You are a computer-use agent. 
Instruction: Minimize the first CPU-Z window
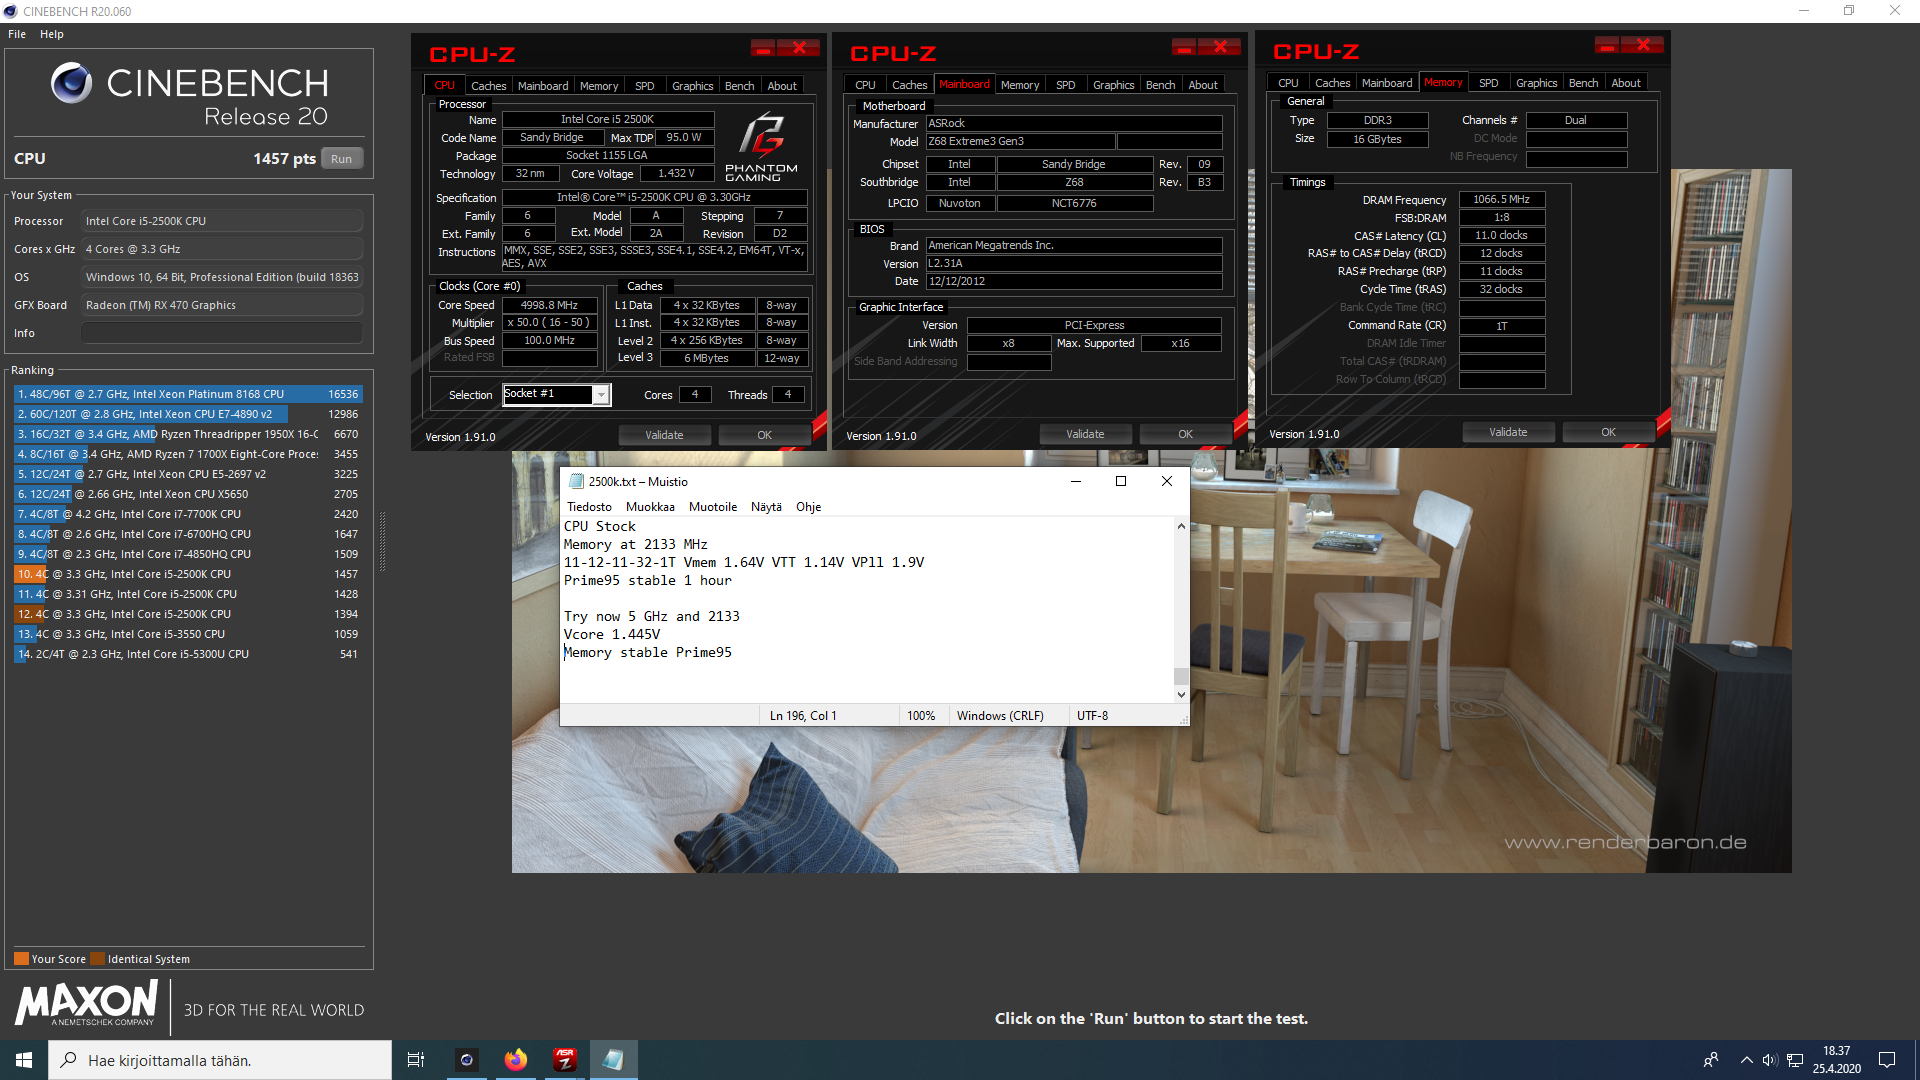pyautogui.click(x=763, y=48)
